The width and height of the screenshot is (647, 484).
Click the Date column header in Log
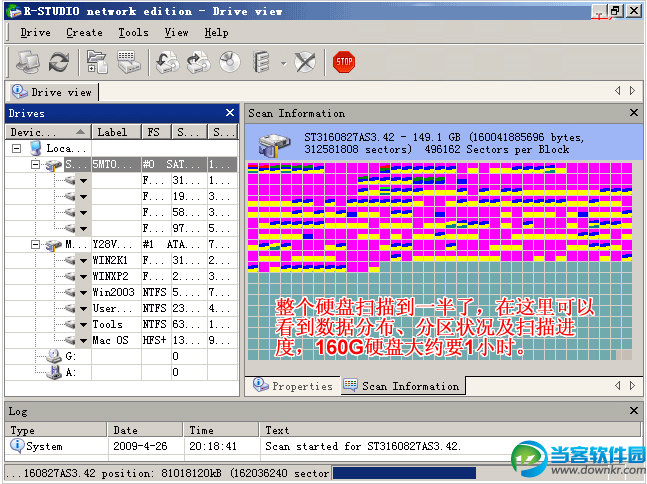pos(146,430)
